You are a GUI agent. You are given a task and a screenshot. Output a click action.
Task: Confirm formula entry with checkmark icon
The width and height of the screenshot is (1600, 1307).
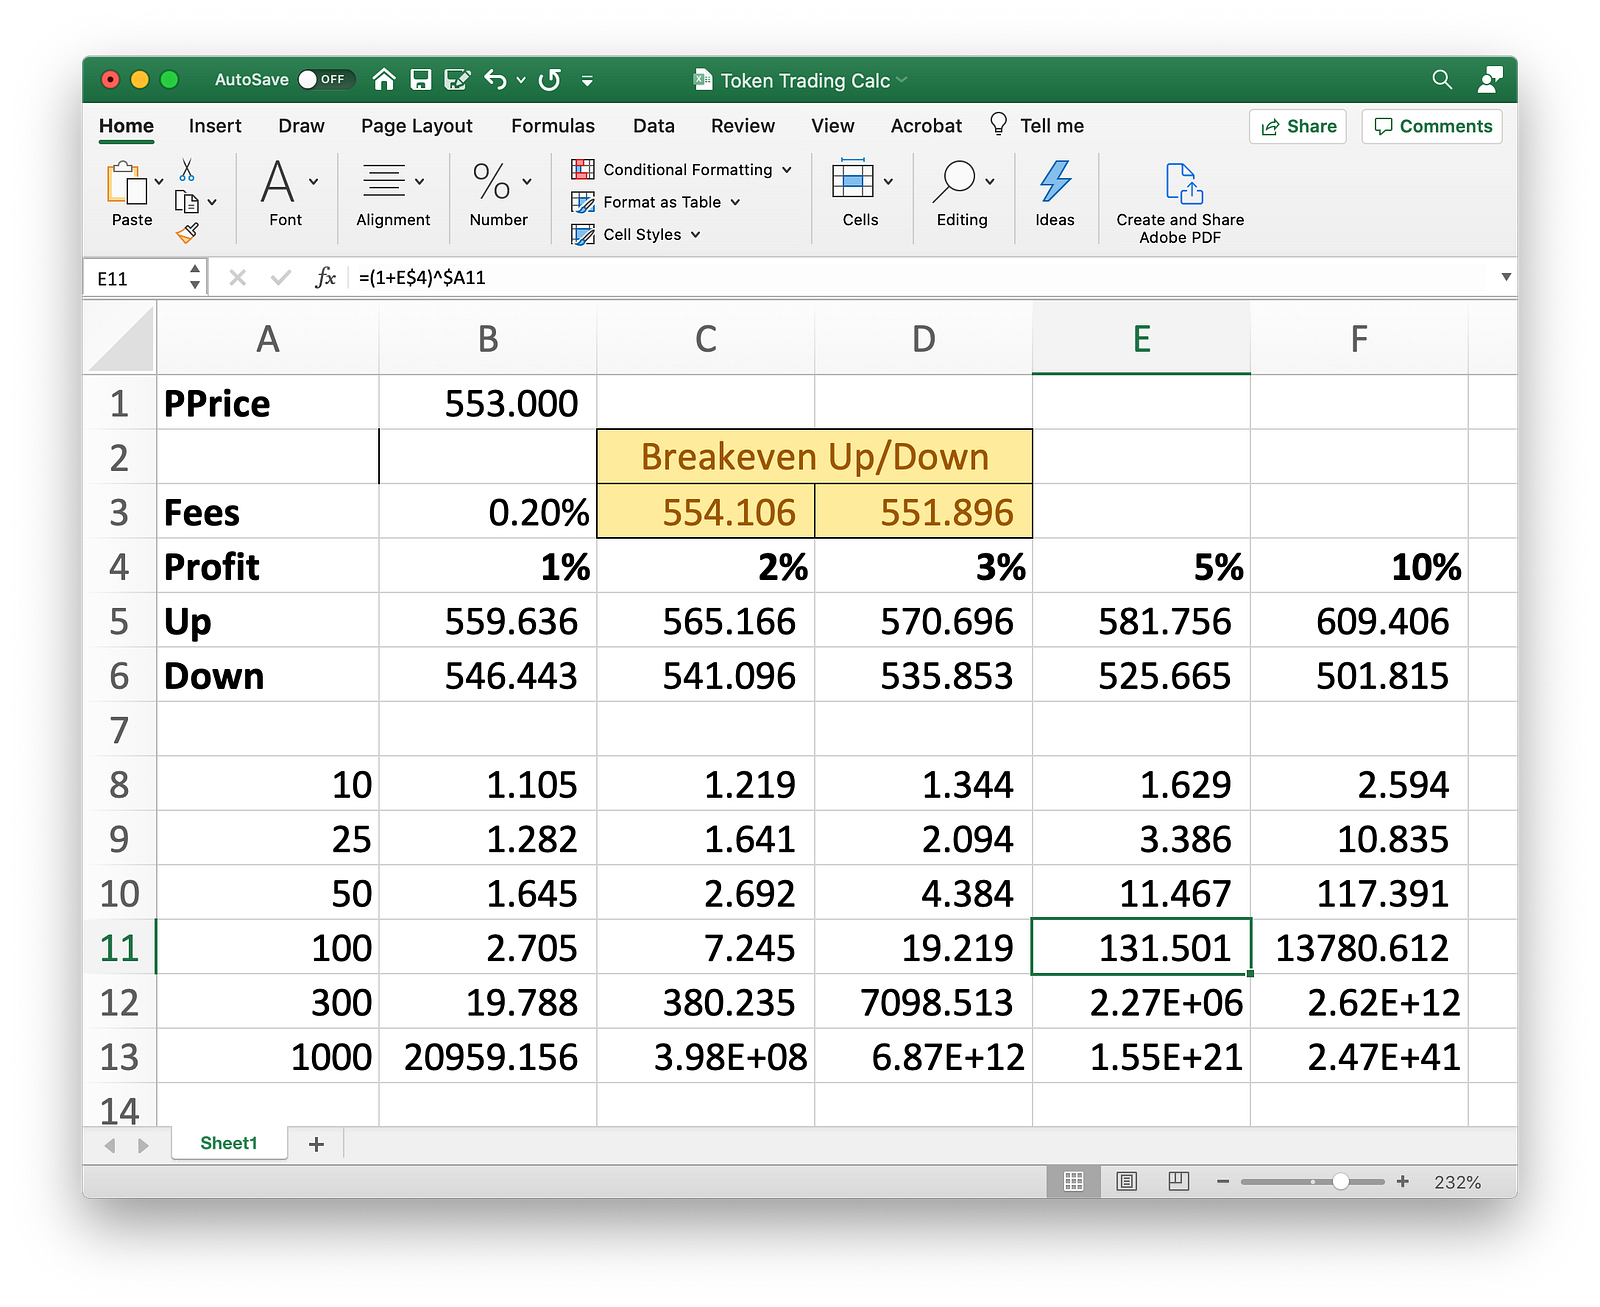click(x=281, y=277)
